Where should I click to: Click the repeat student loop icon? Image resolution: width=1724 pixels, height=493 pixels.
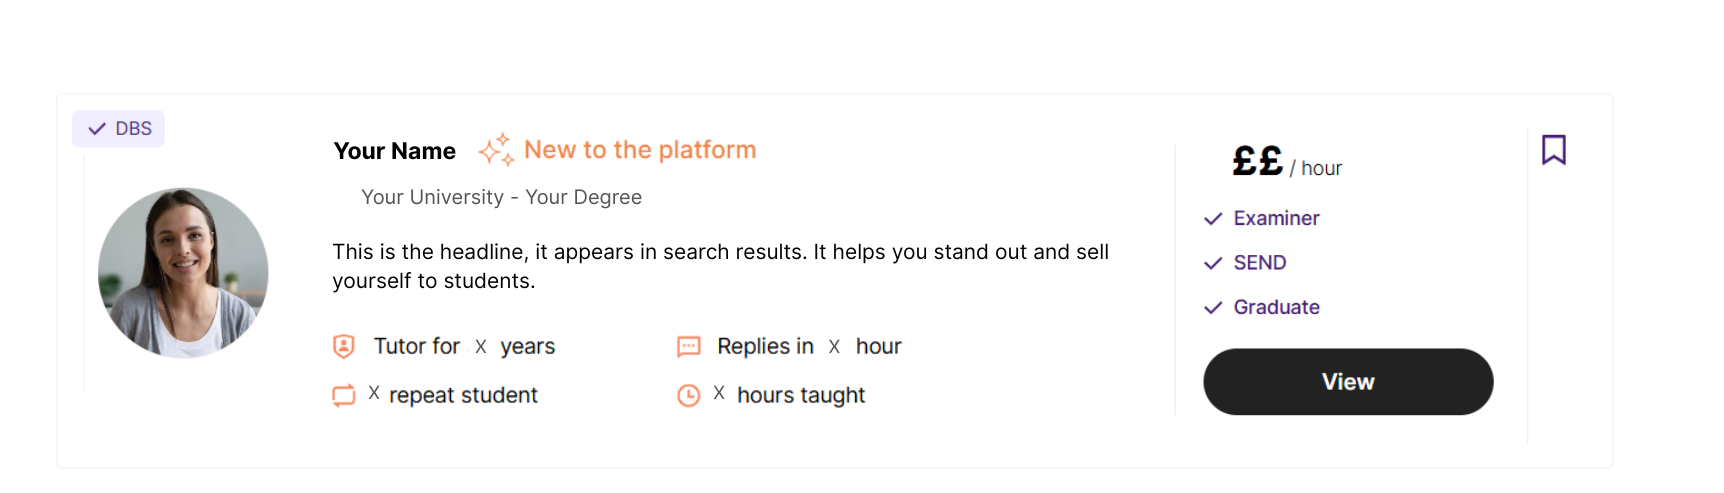click(x=343, y=395)
